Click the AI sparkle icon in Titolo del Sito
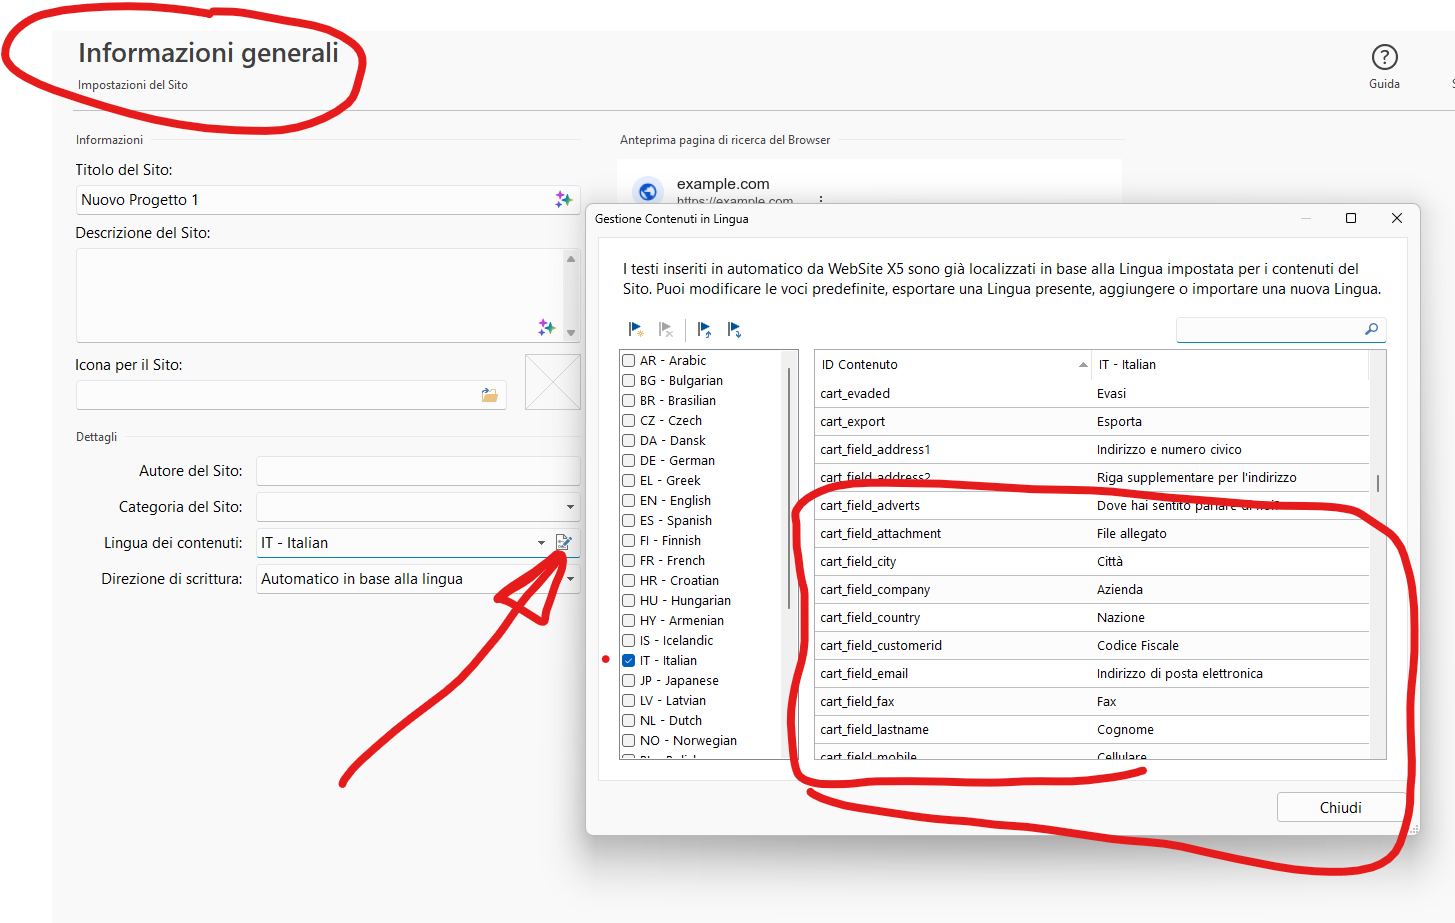1455x923 pixels. click(563, 200)
